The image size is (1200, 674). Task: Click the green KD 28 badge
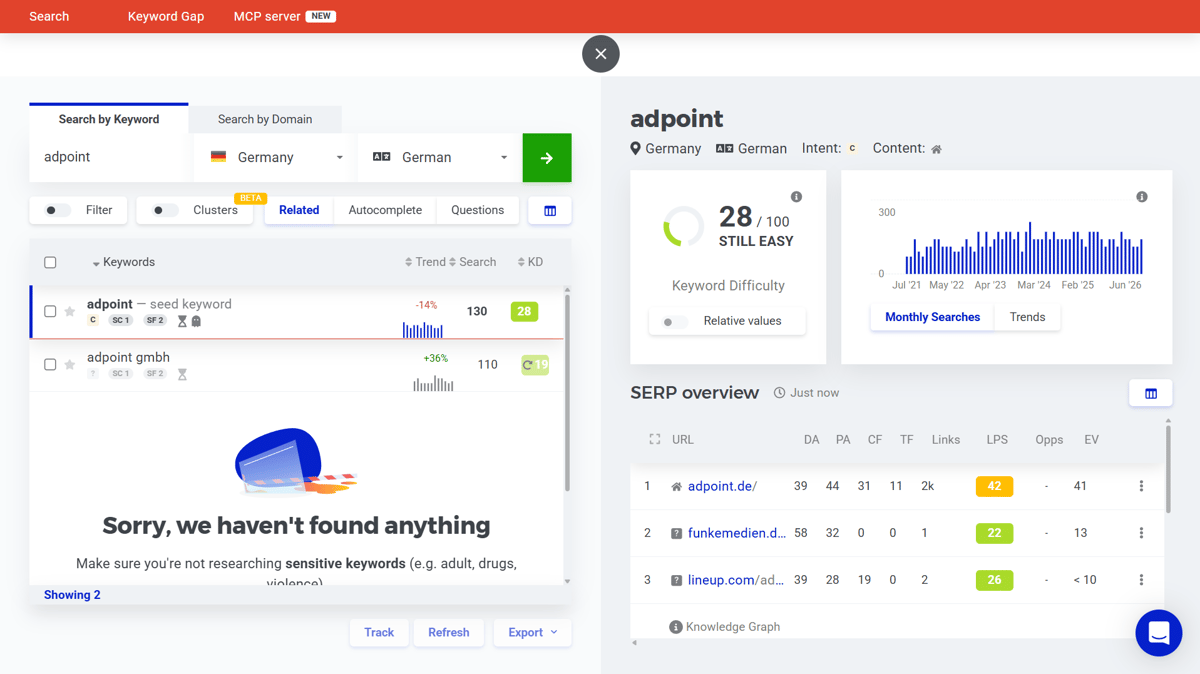524,312
